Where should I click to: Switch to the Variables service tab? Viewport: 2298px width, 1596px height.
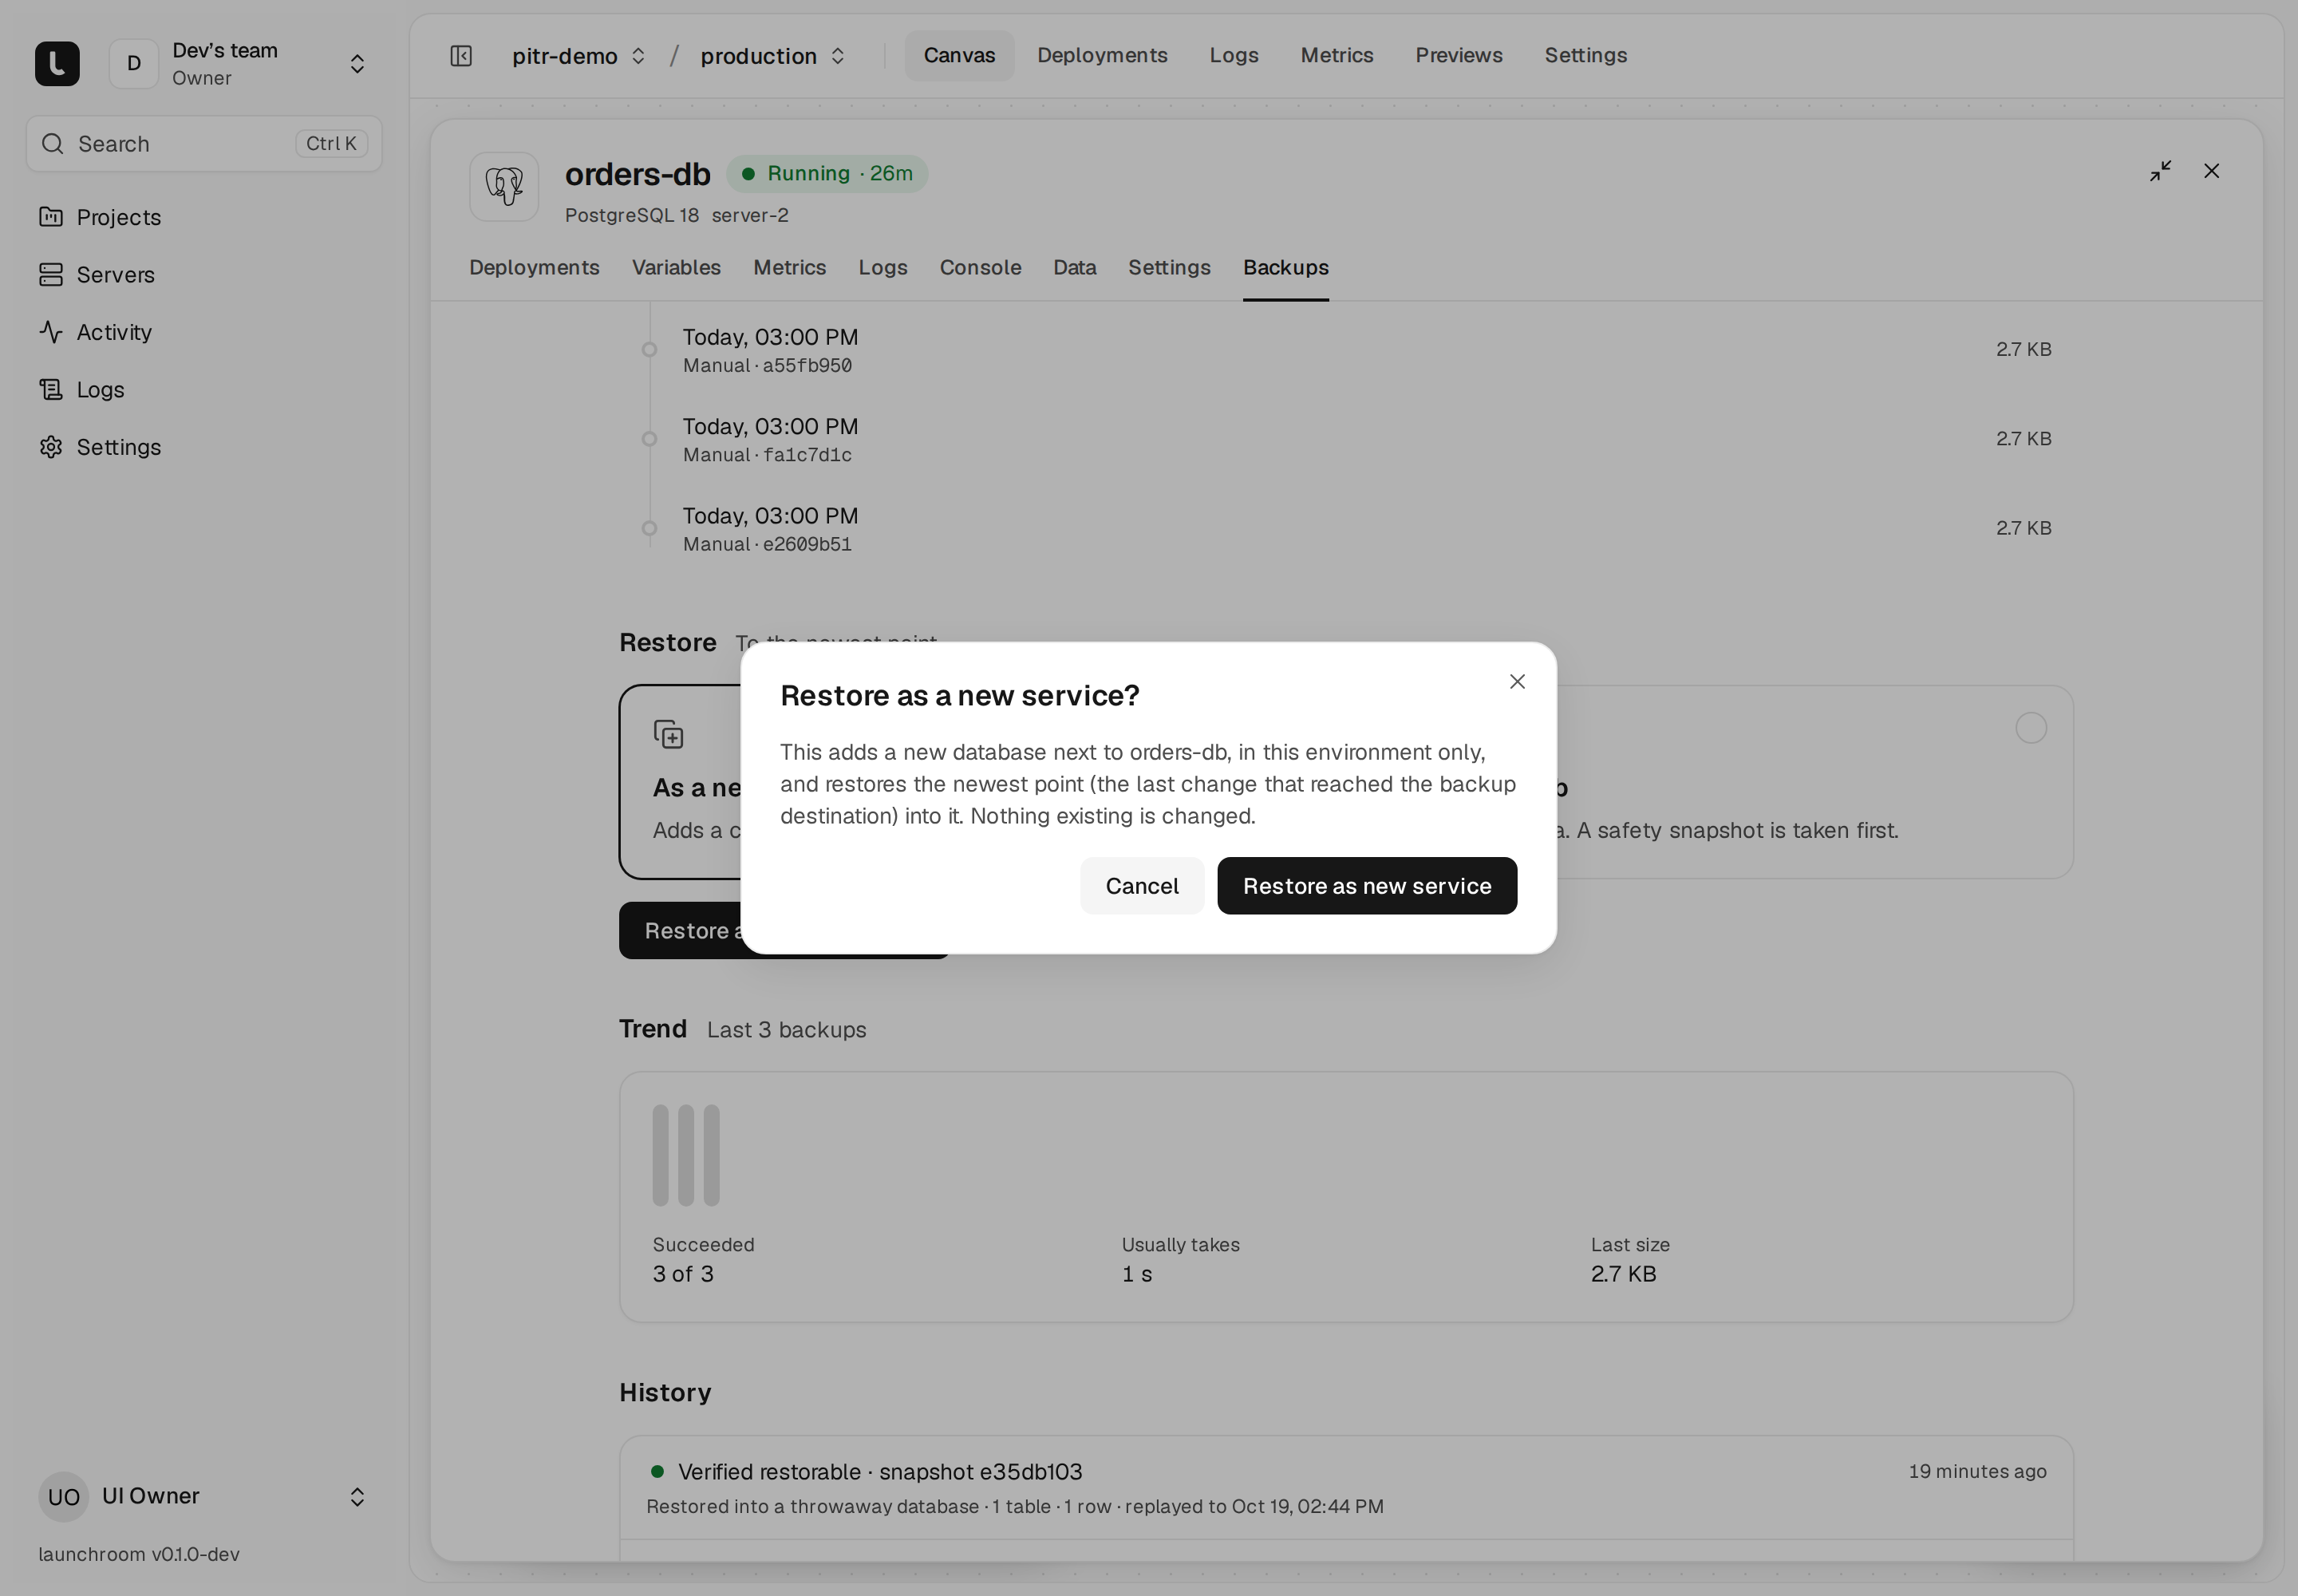pos(676,268)
